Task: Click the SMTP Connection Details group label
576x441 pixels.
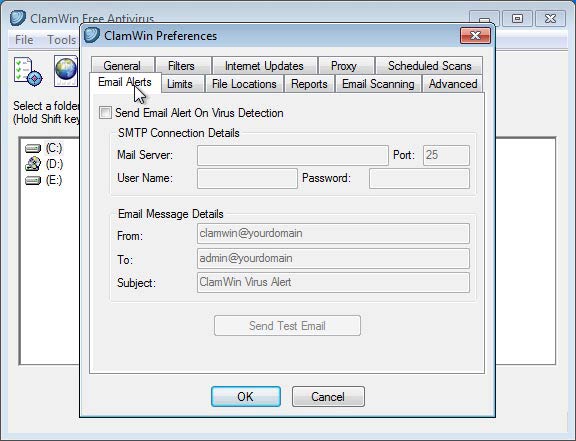Action: pos(179,133)
